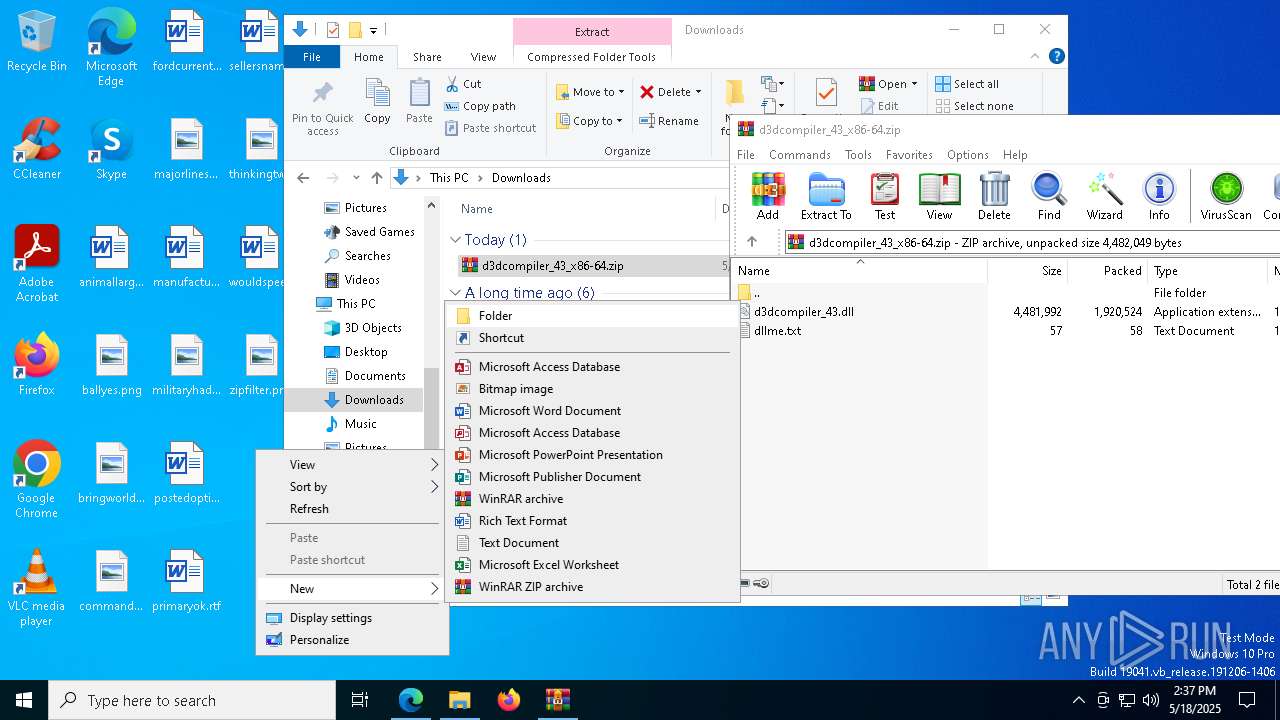The width and height of the screenshot is (1280, 720).
Task: Click Paste shortcut in Explorer ribbon
Action: coord(491,128)
